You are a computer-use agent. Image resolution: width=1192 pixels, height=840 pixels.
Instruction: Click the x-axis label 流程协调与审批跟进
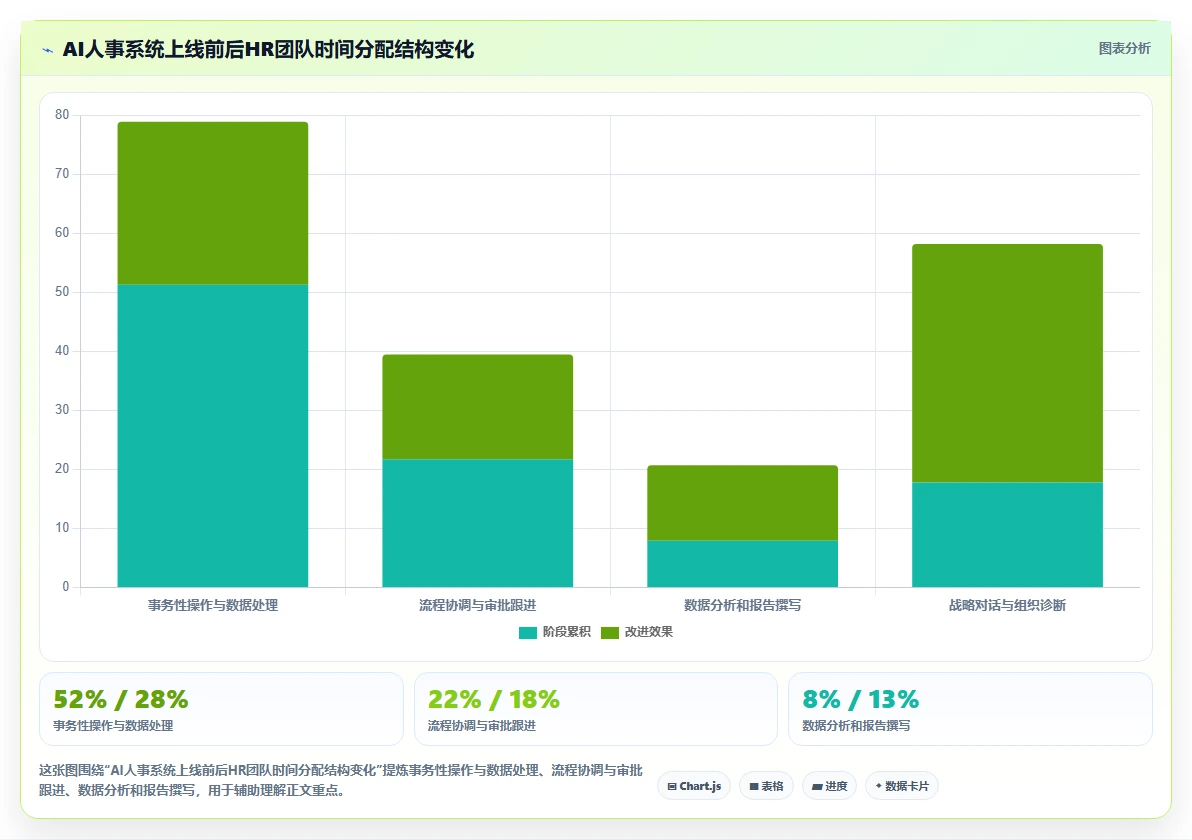click(477, 605)
